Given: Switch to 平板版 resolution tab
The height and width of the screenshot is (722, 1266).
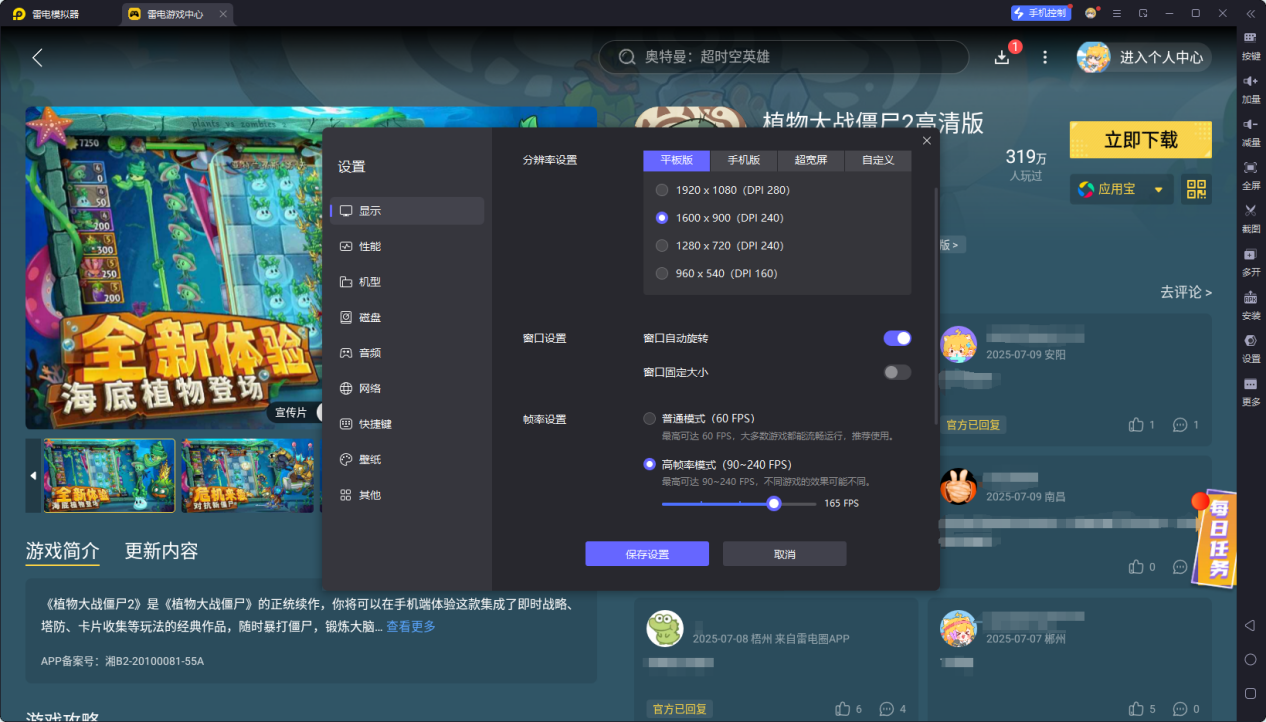Looking at the screenshot, I should tap(677, 161).
